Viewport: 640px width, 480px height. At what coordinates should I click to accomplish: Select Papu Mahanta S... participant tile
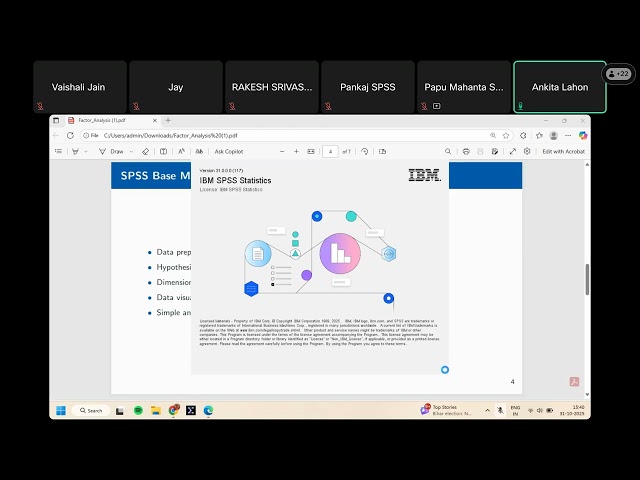click(x=464, y=87)
